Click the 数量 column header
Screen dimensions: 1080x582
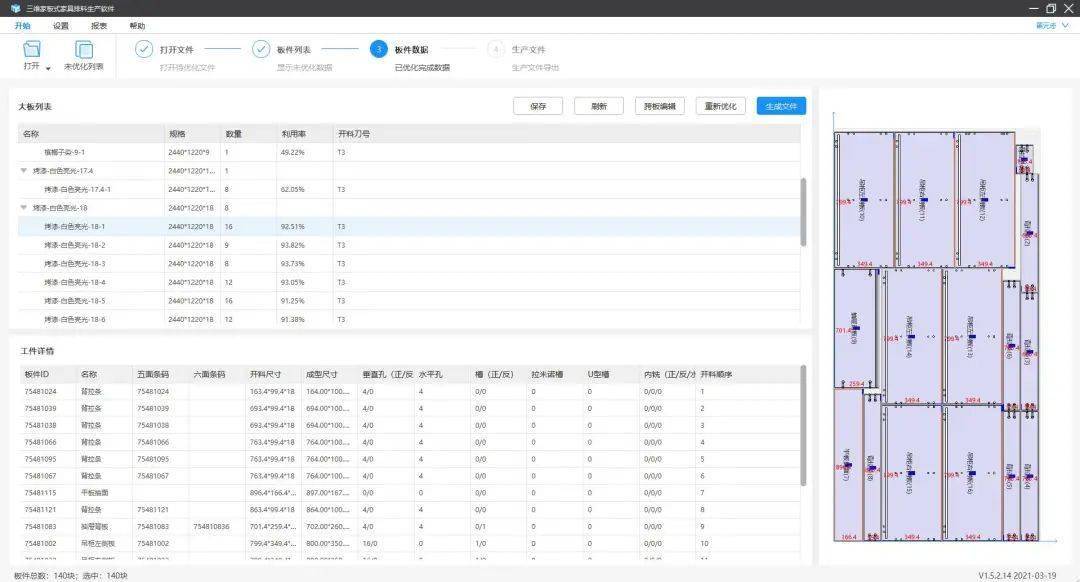[x=249, y=134]
